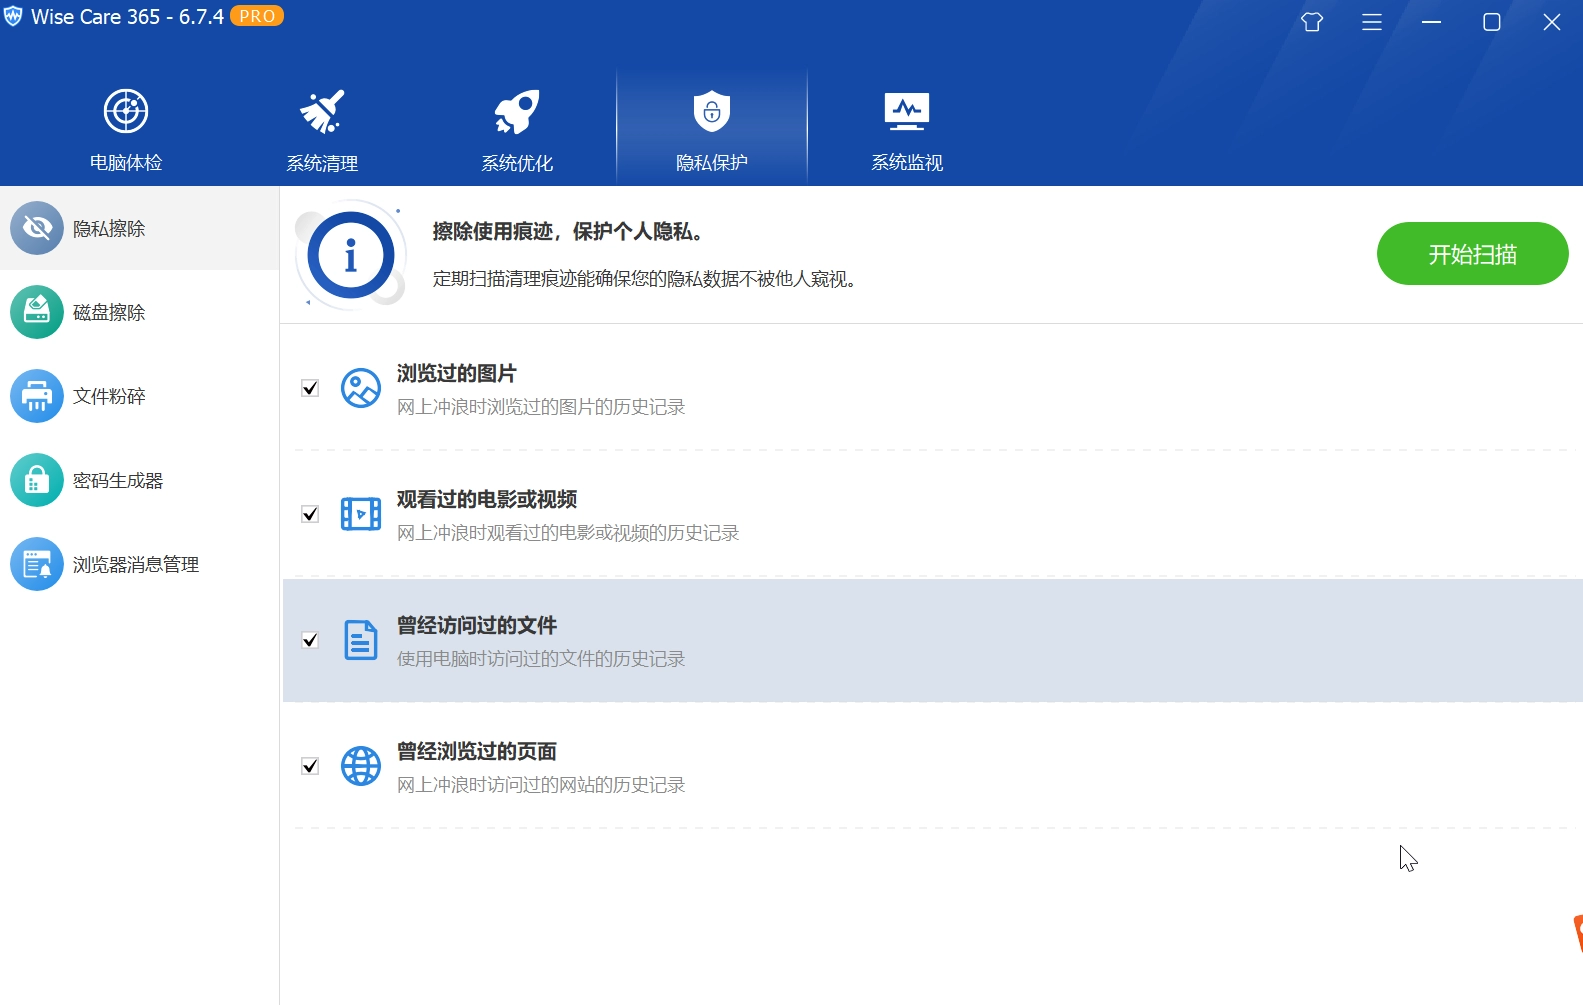This screenshot has height=1005, width=1583.
Task: Click the 观看过的电影或视频 film icon
Action: click(x=361, y=514)
